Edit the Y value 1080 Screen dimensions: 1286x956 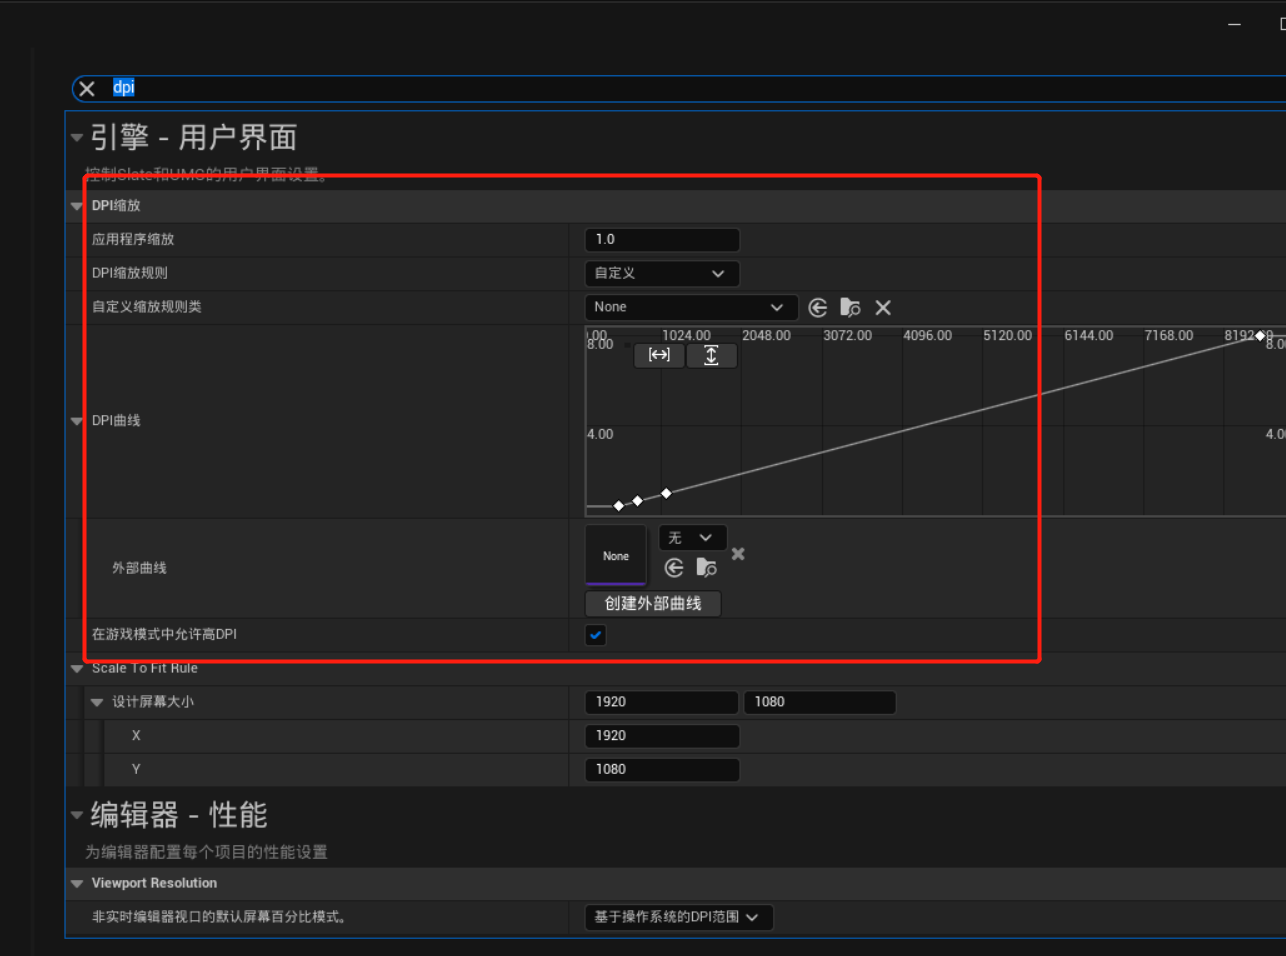[662, 770]
